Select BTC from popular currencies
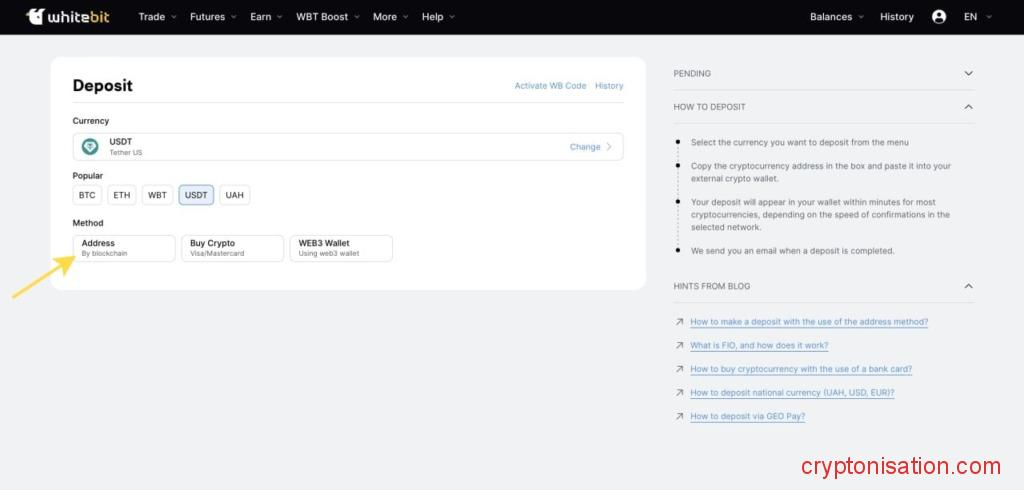This screenshot has width=1024, height=490. (x=87, y=195)
